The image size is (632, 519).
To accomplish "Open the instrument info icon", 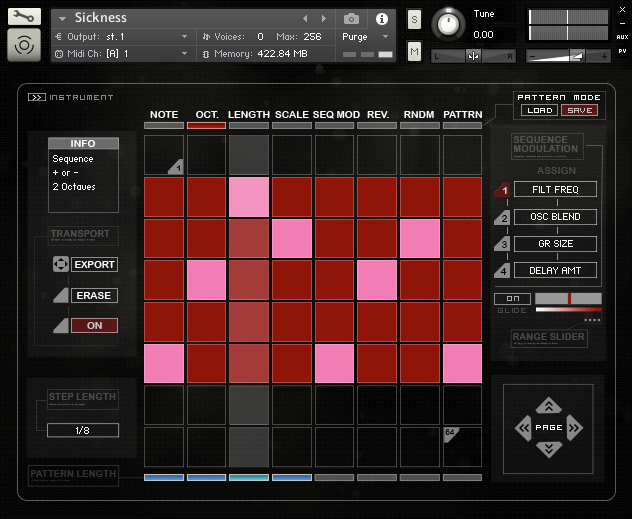I will (381, 19).
